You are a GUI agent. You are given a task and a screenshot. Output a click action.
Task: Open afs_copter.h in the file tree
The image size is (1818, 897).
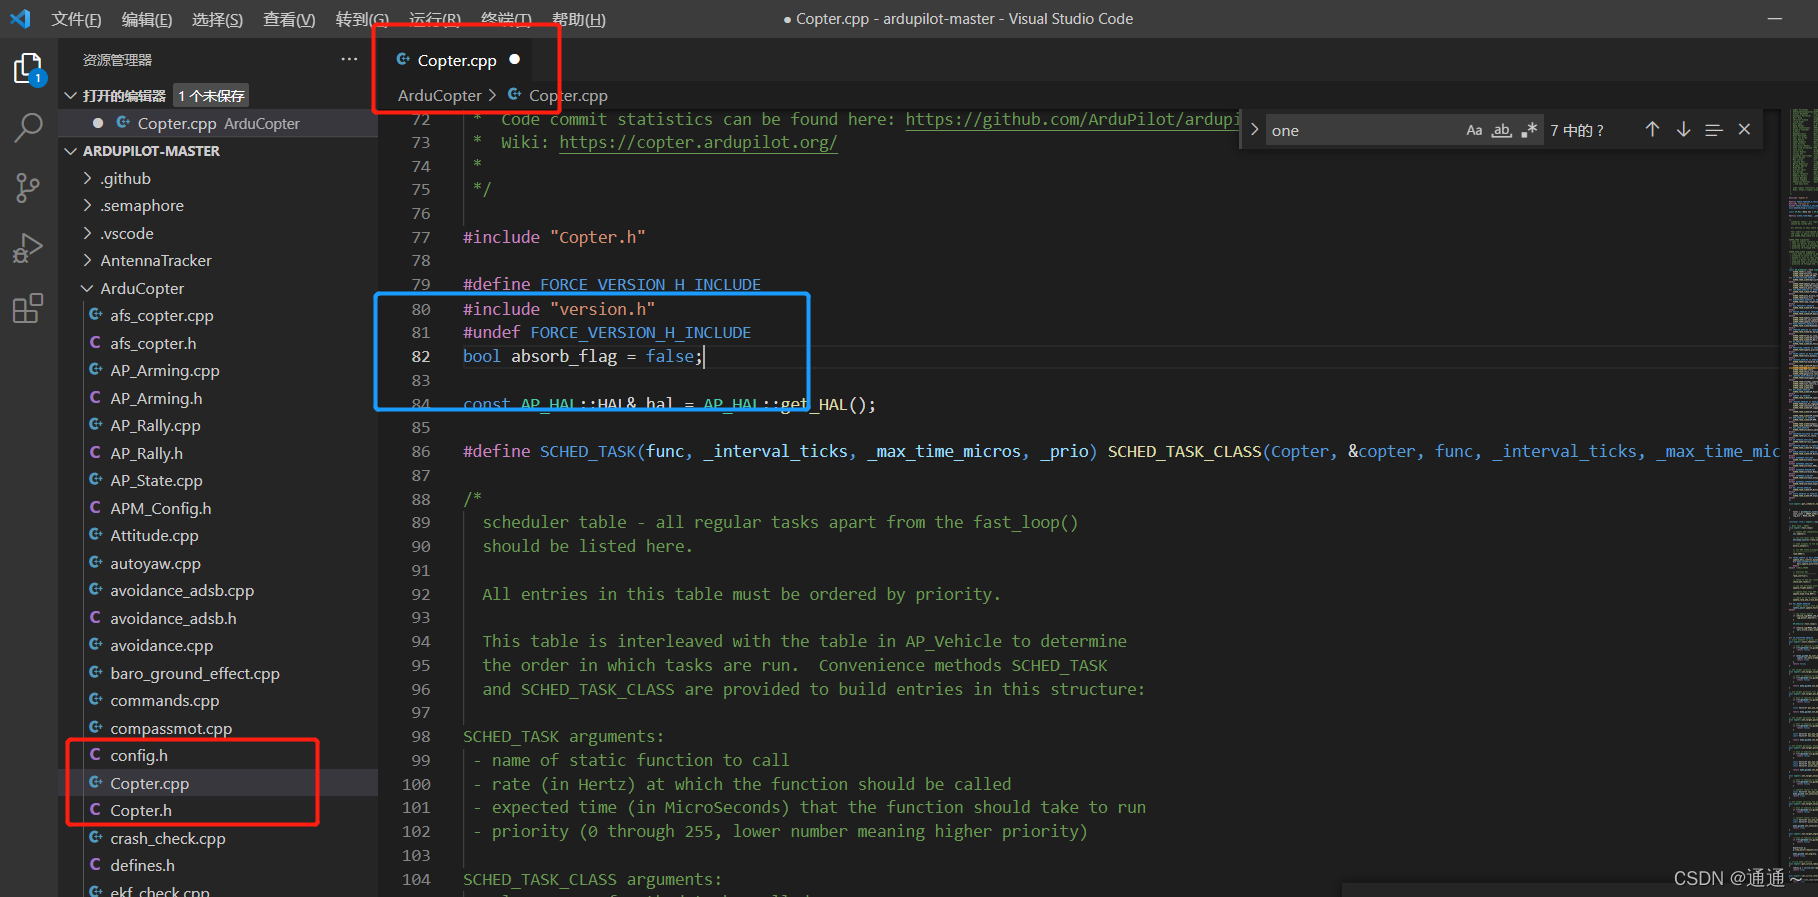[218, 343]
